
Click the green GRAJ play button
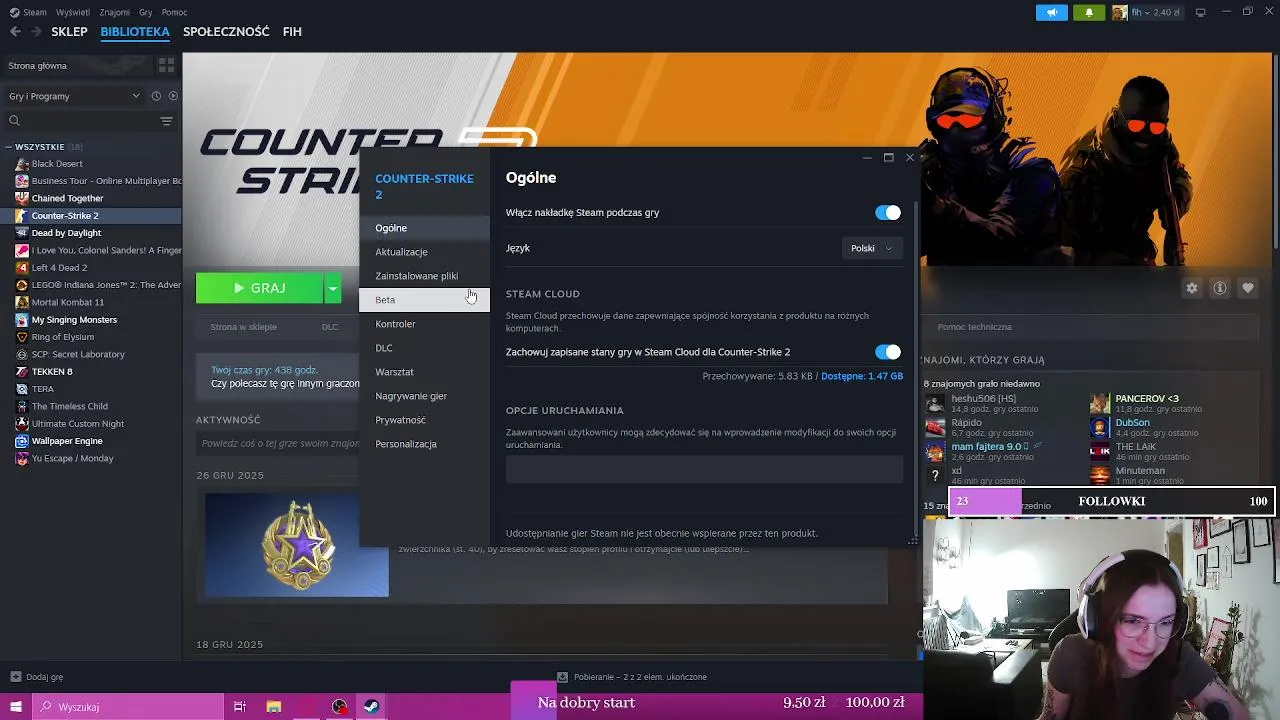point(259,288)
